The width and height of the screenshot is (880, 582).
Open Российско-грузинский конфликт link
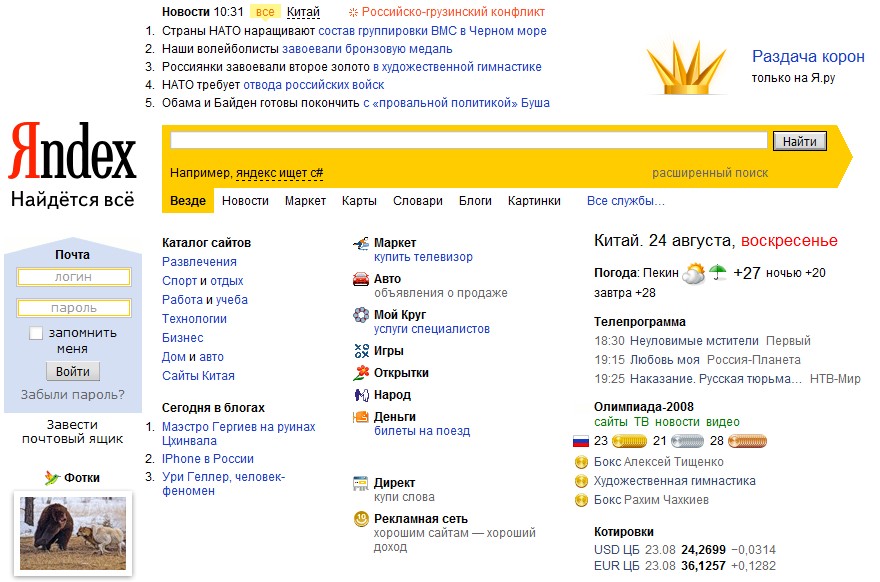[453, 12]
